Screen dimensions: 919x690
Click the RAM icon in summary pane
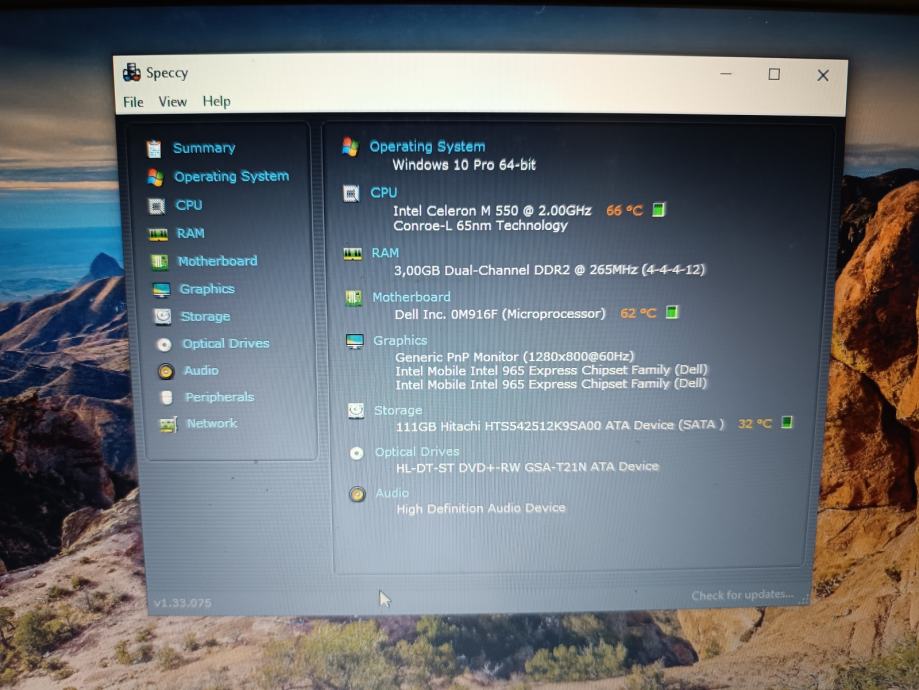tap(353, 254)
